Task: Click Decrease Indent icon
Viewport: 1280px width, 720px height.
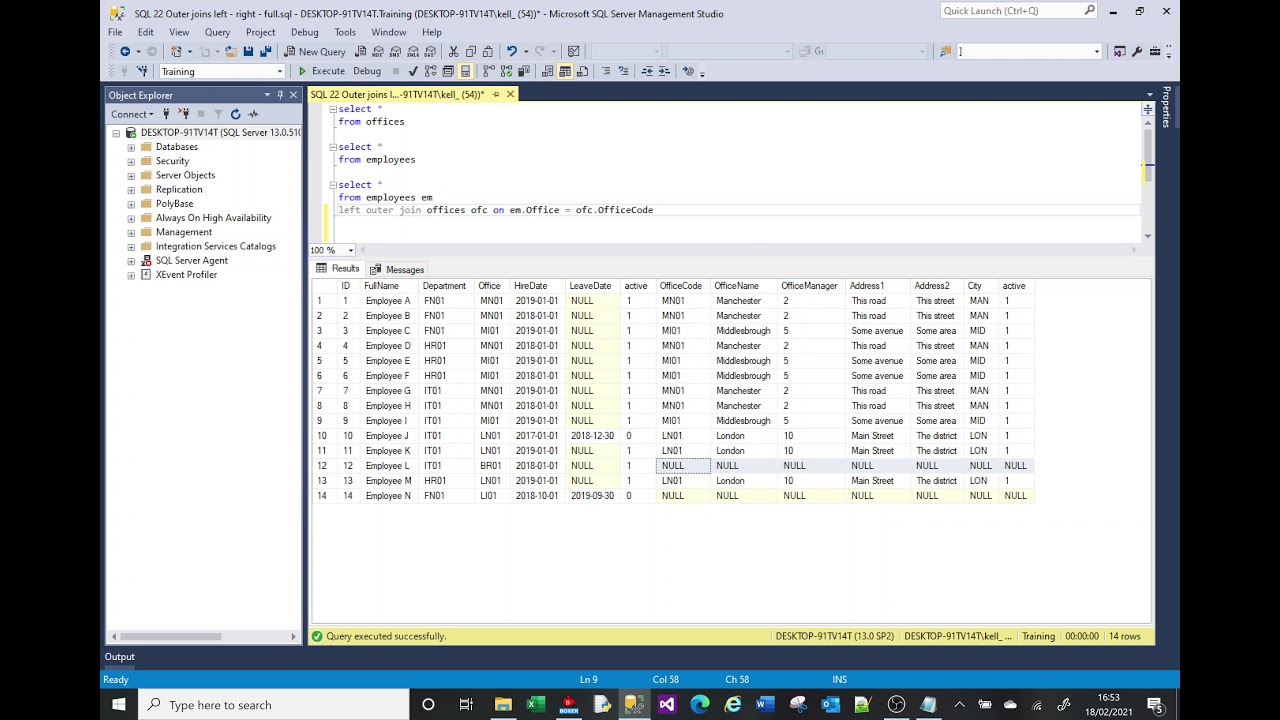Action: click(647, 71)
